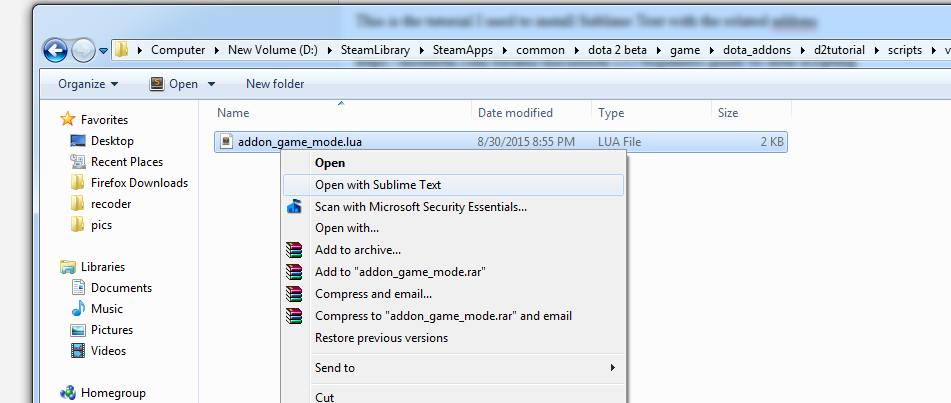Click the Libraries icon in sidebar
The image size is (951, 403).
click(x=68, y=266)
